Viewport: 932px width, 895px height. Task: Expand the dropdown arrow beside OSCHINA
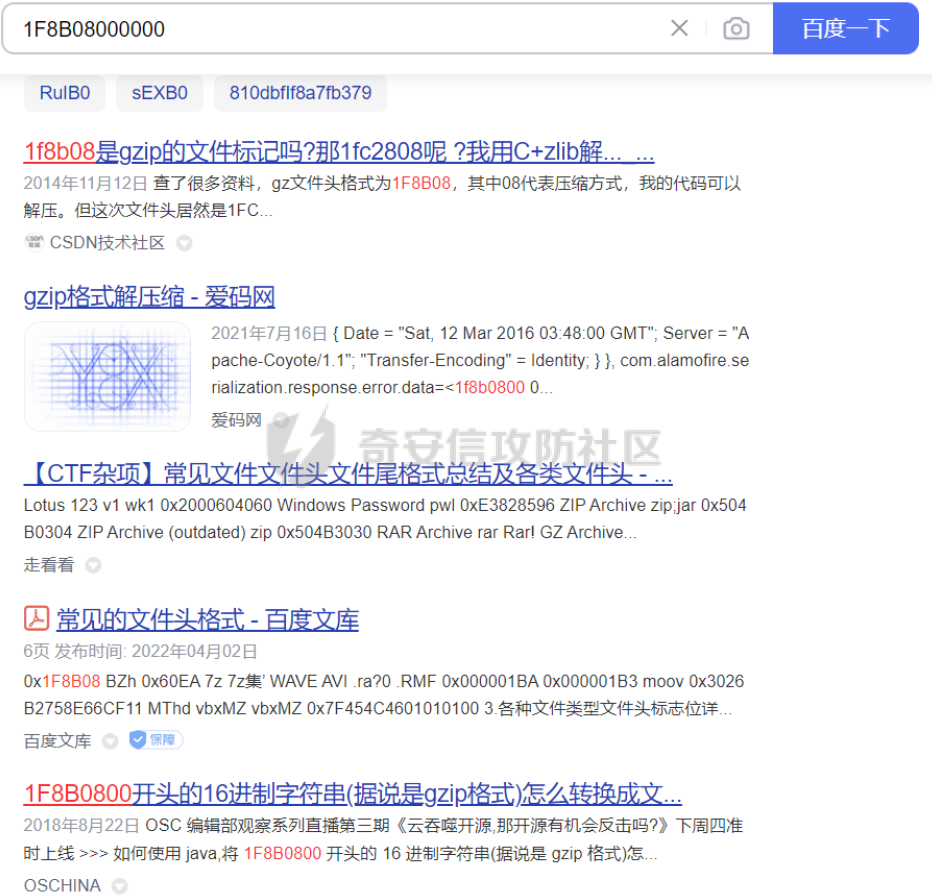119,886
